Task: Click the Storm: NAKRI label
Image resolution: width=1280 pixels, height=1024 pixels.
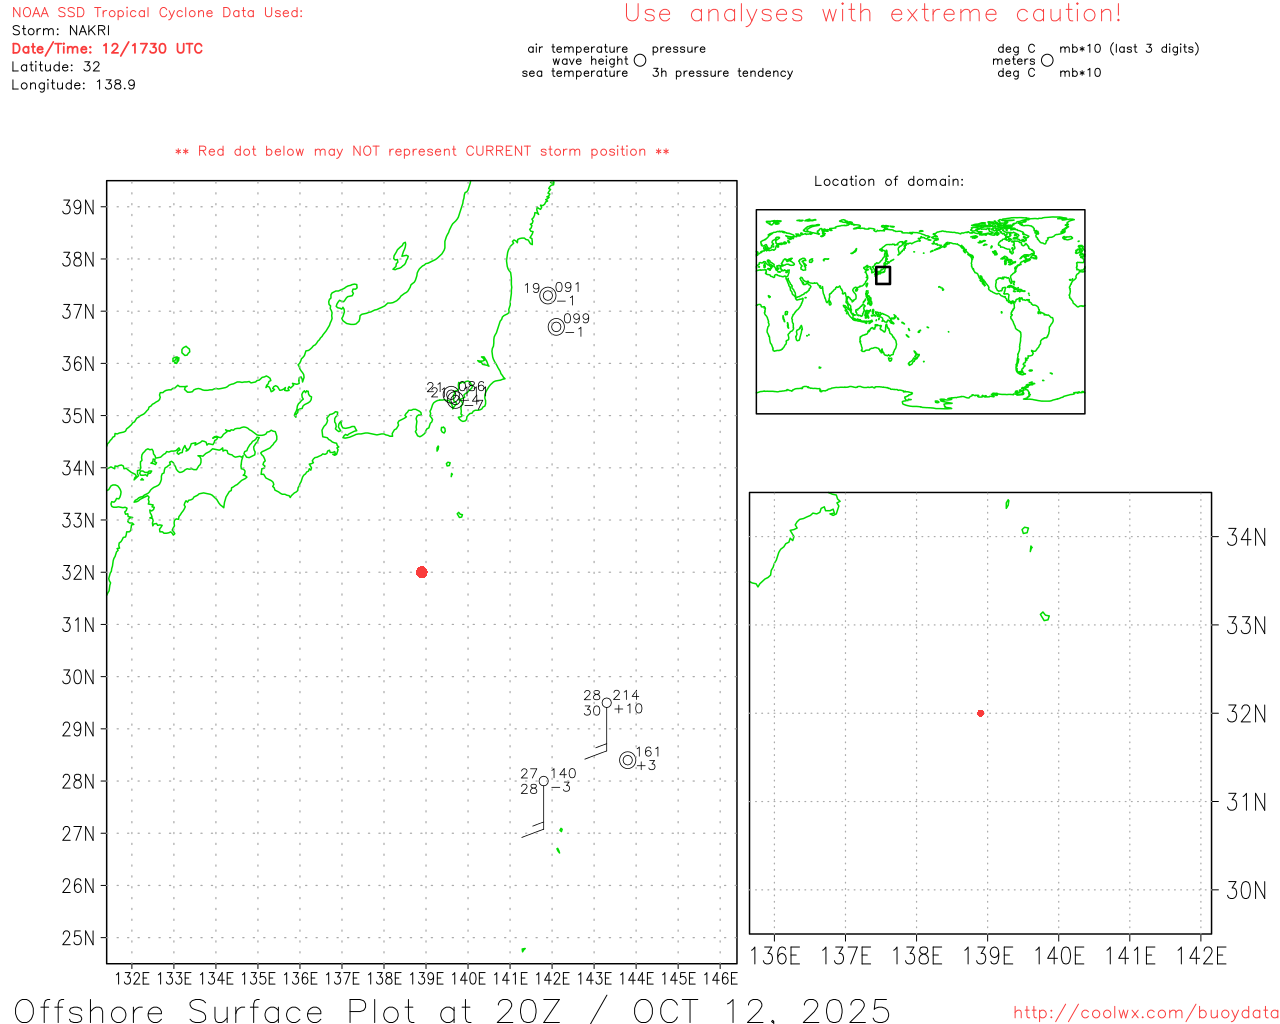Action: tap(61, 31)
